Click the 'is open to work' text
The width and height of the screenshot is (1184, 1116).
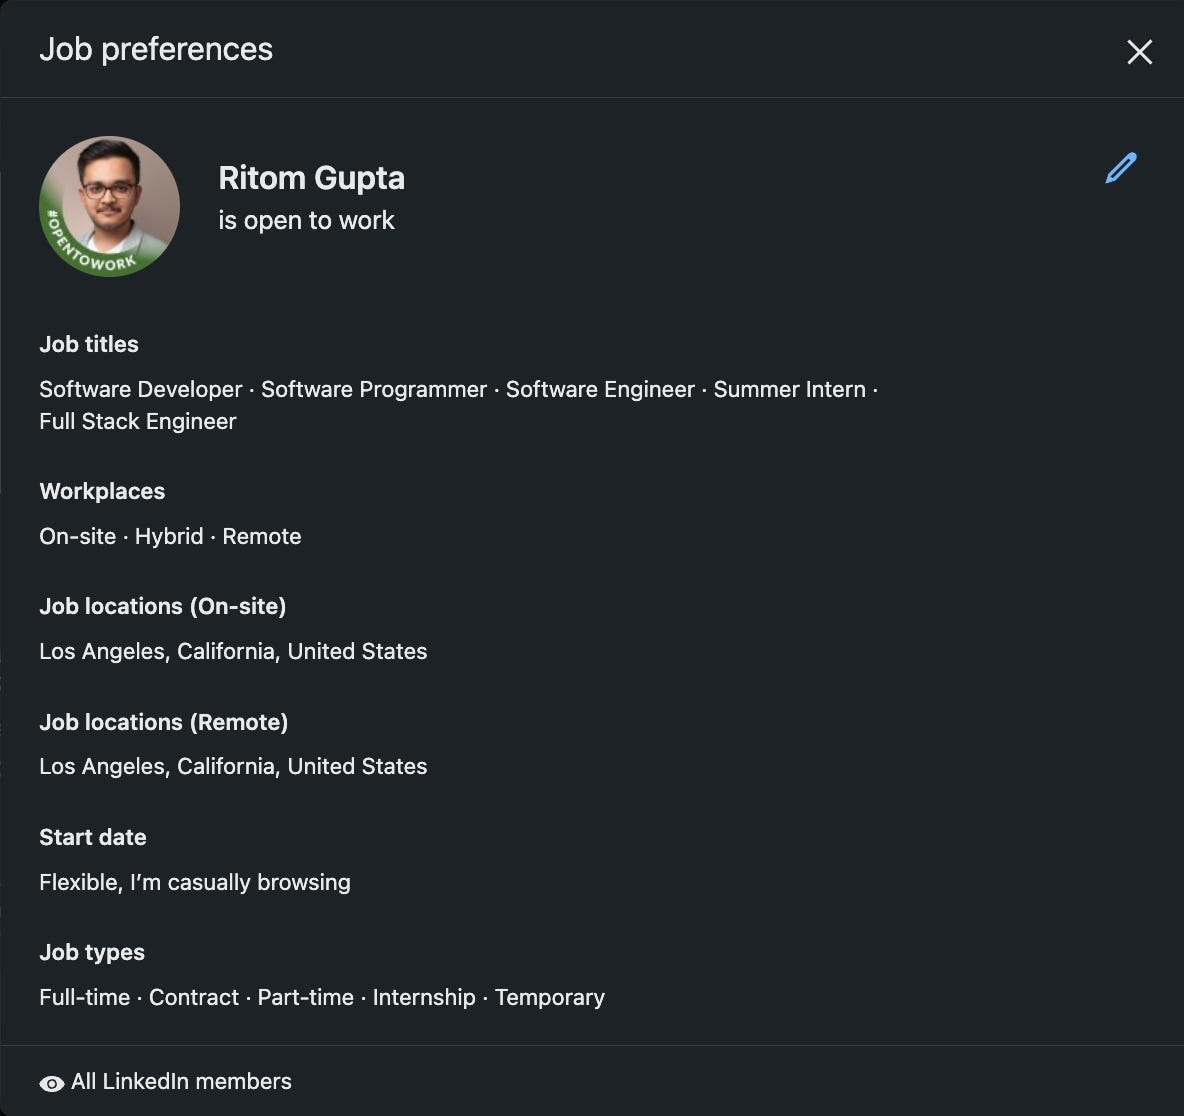pos(306,220)
